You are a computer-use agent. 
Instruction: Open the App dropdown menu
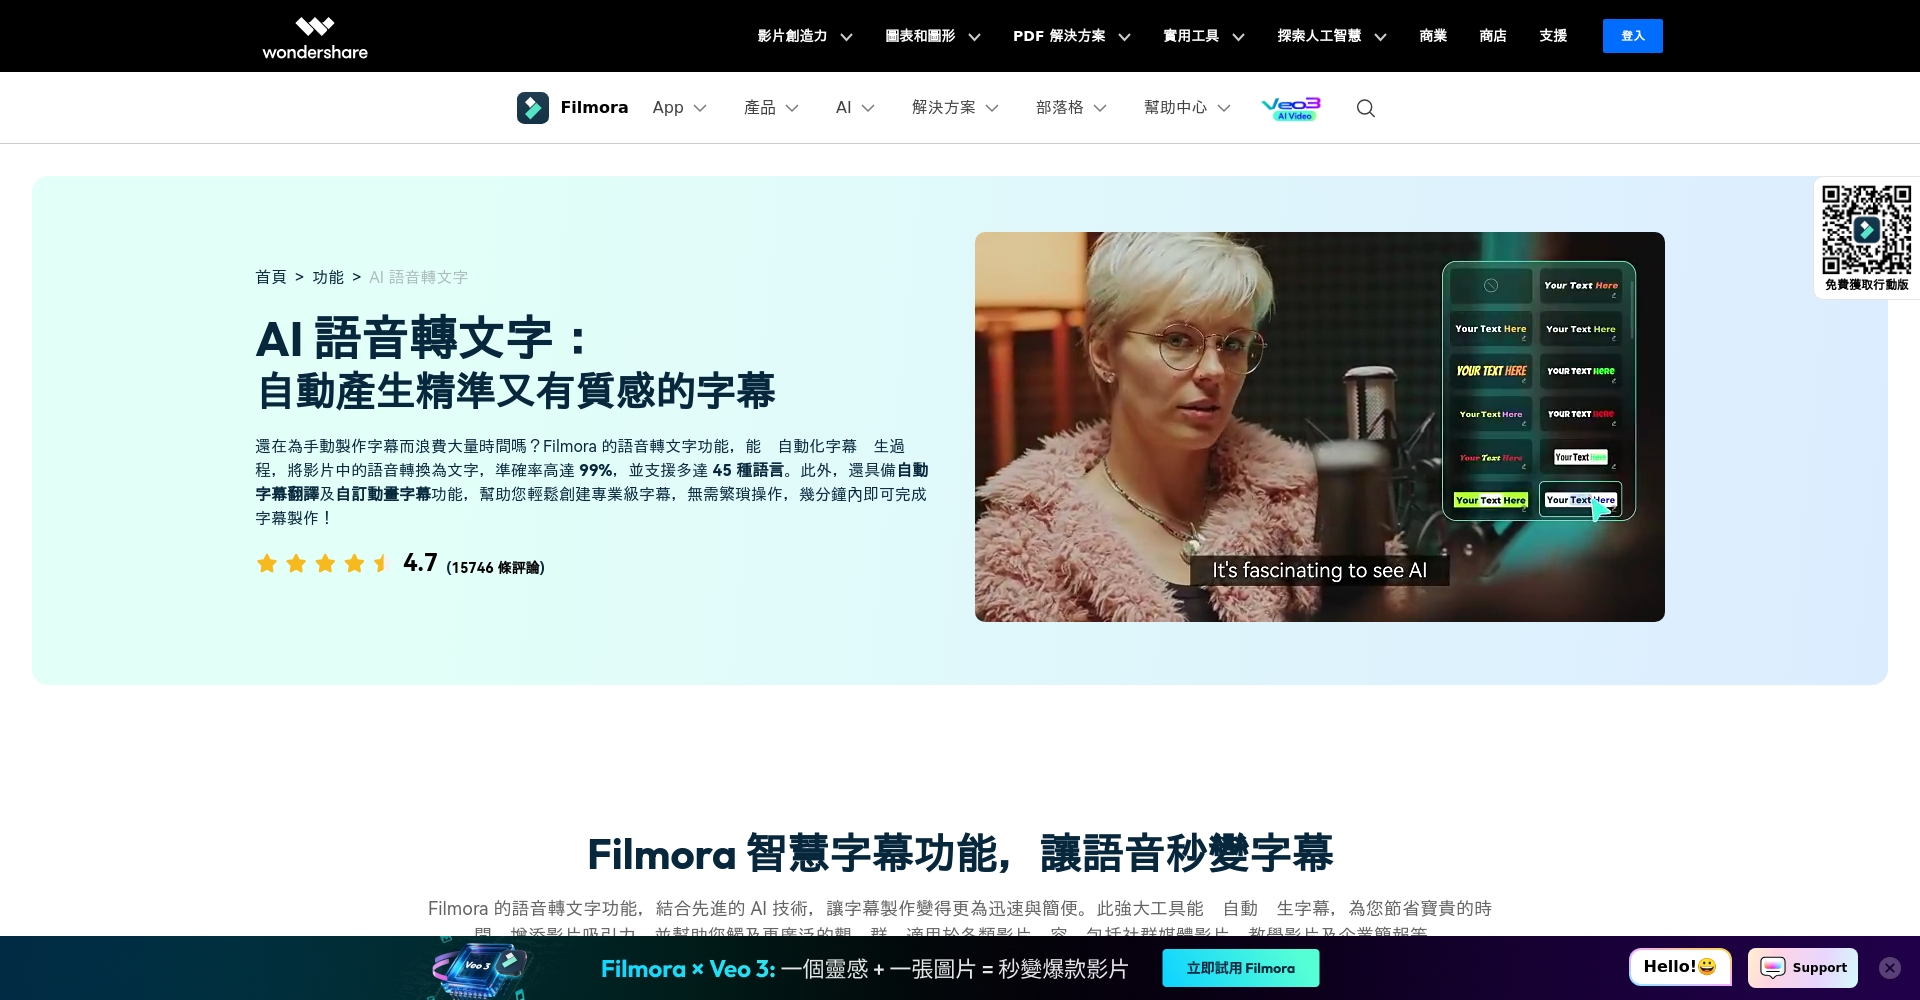click(x=680, y=108)
